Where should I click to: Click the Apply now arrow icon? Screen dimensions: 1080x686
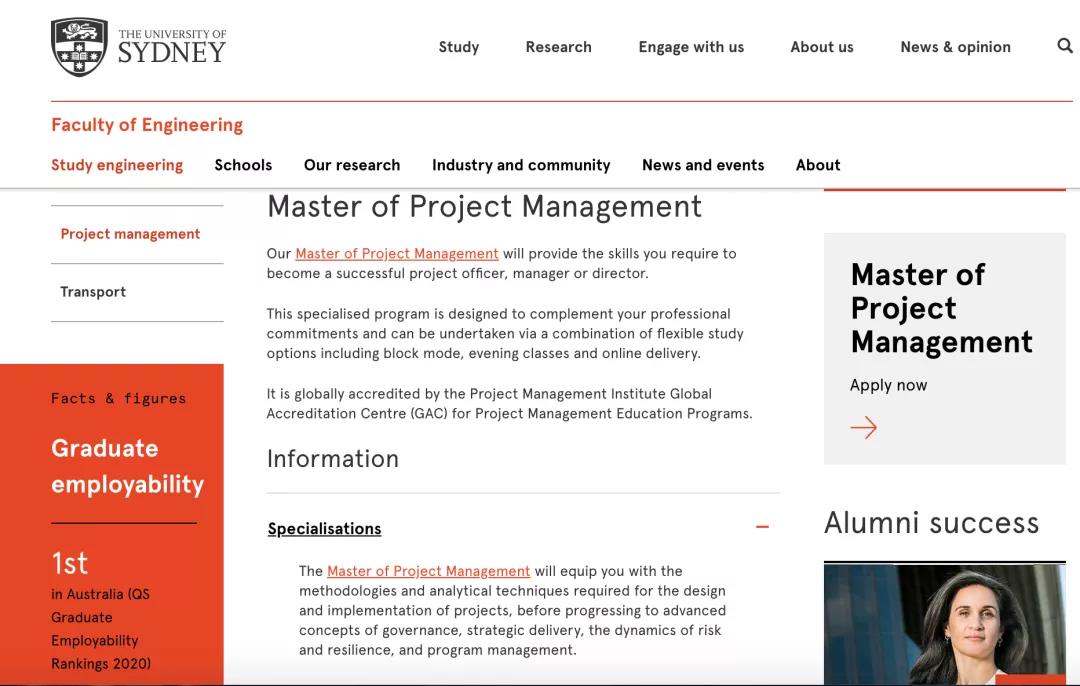pyautogui.click(x=863, y=428)
